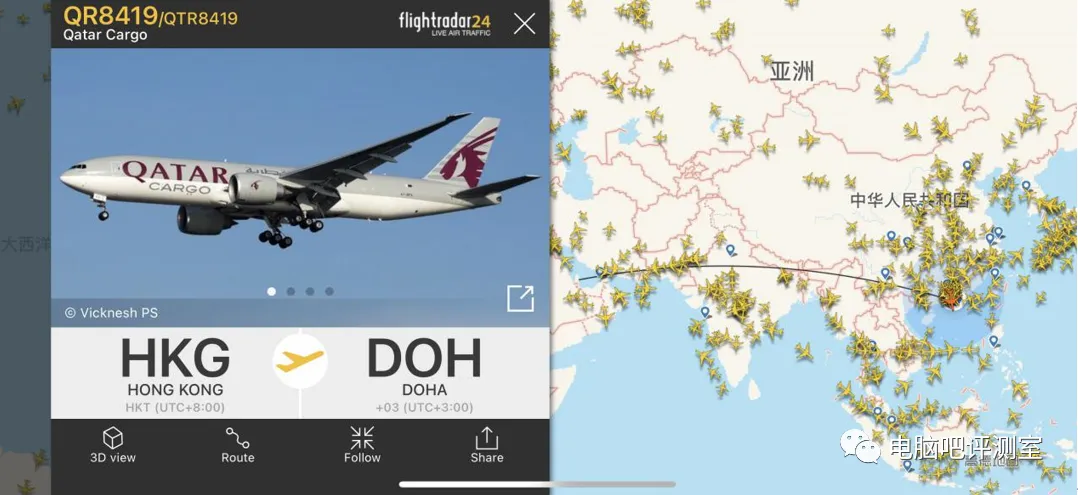Viewport: 1078px width, 495px height.
Task: Tap the DOH Doha arrival airport
Action: pyautogui.click(x=424, y=373)
